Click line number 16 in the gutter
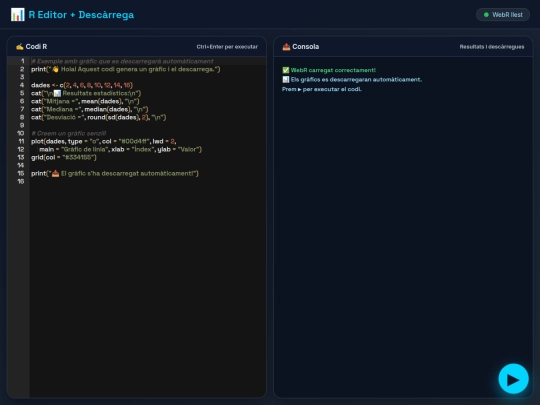This screenshot has height=405, width=540. [21, 181]
